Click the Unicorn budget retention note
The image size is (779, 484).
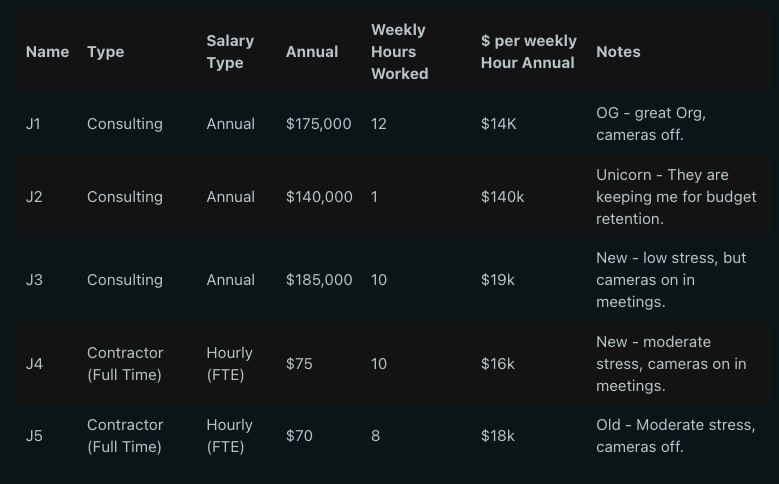pos(676,197)
